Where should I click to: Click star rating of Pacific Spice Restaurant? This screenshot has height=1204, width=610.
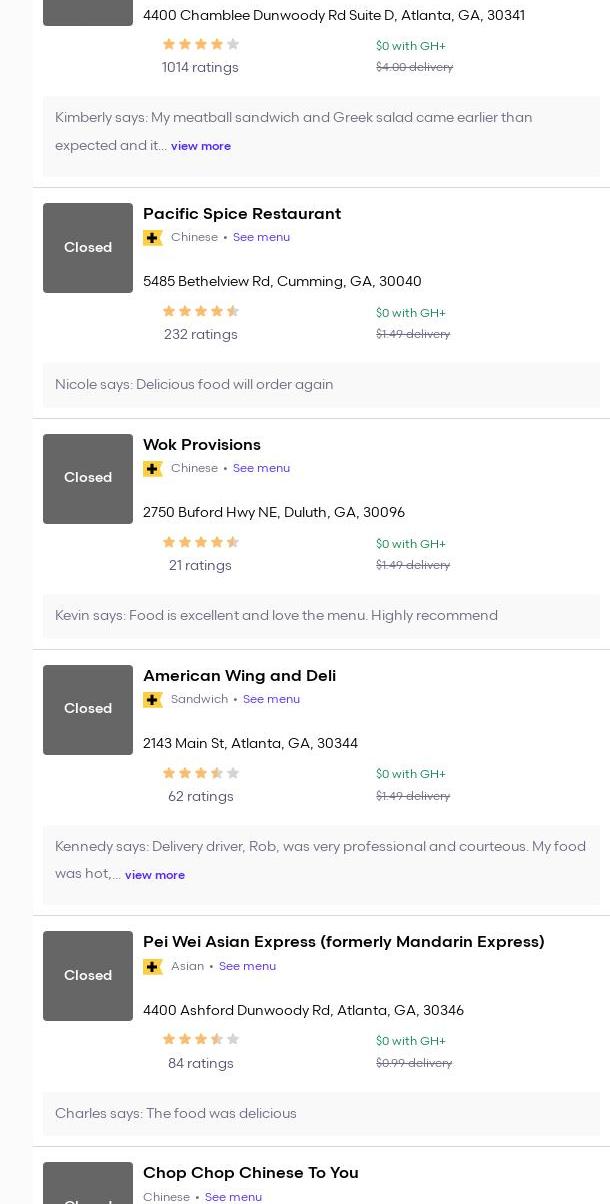click(200, 312)
